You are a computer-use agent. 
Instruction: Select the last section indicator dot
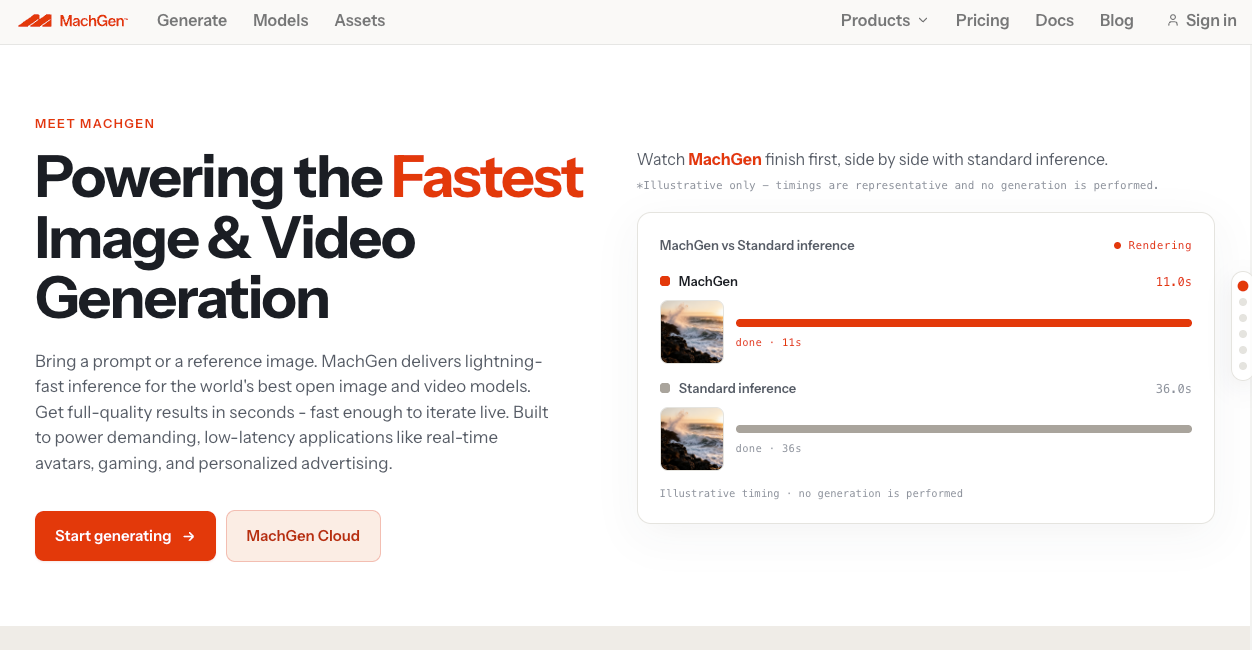tap(1243, 366)
